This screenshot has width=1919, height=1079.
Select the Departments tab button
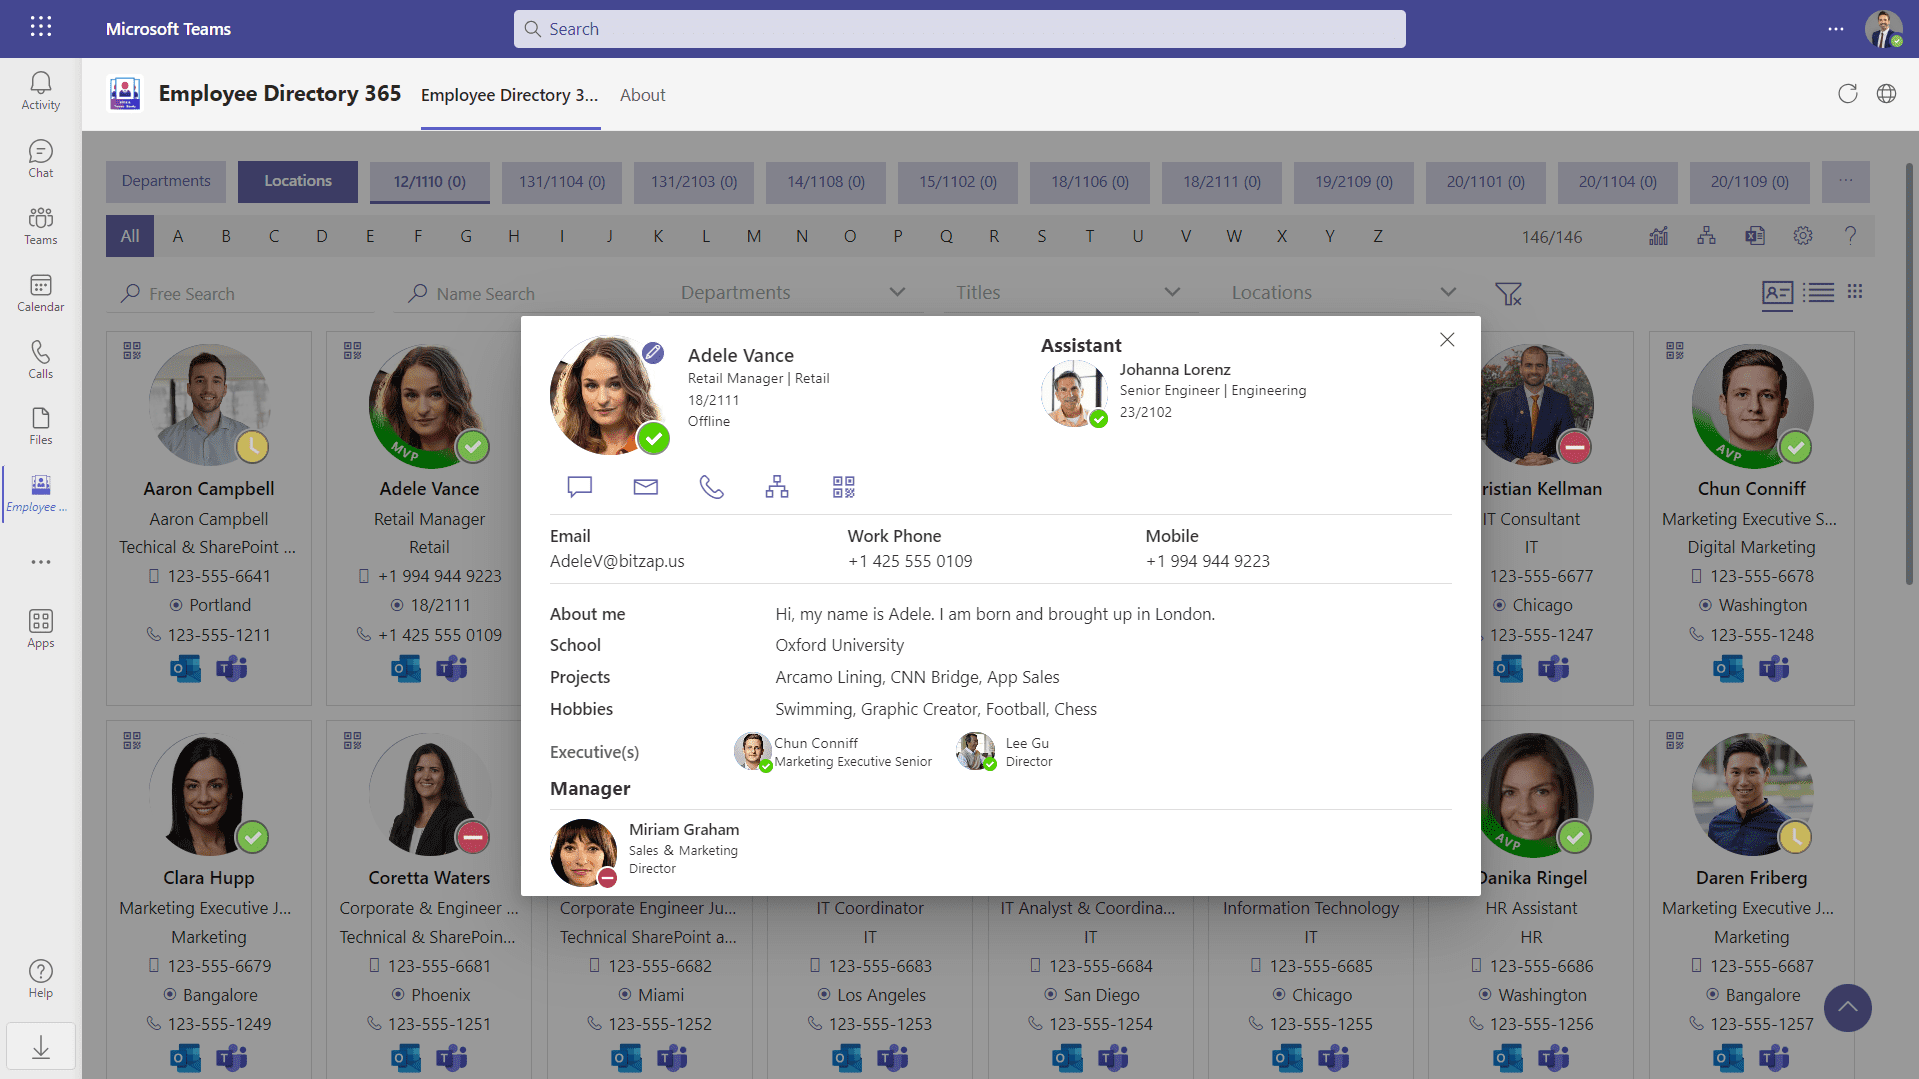pyautogui.click(x=166, y=181)
